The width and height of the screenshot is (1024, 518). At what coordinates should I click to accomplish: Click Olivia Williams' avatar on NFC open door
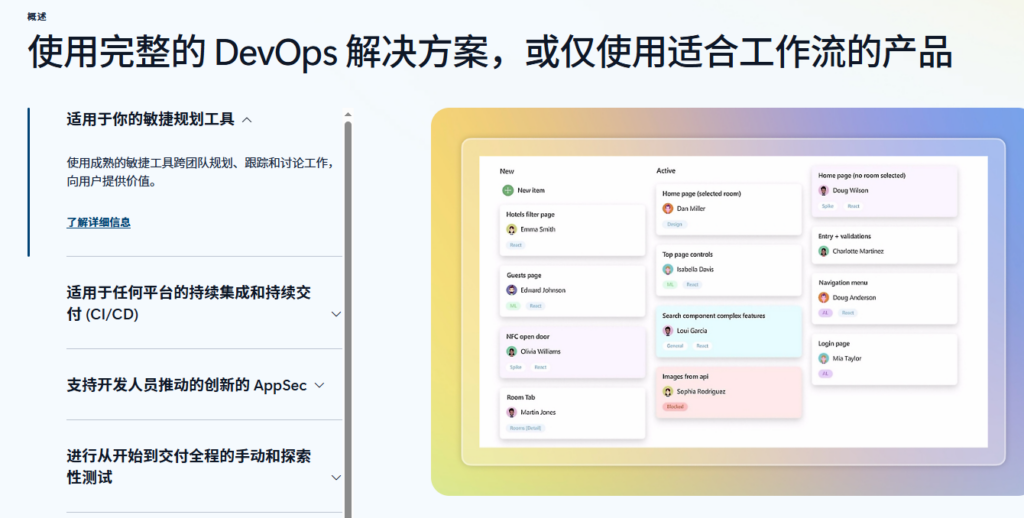511,351
